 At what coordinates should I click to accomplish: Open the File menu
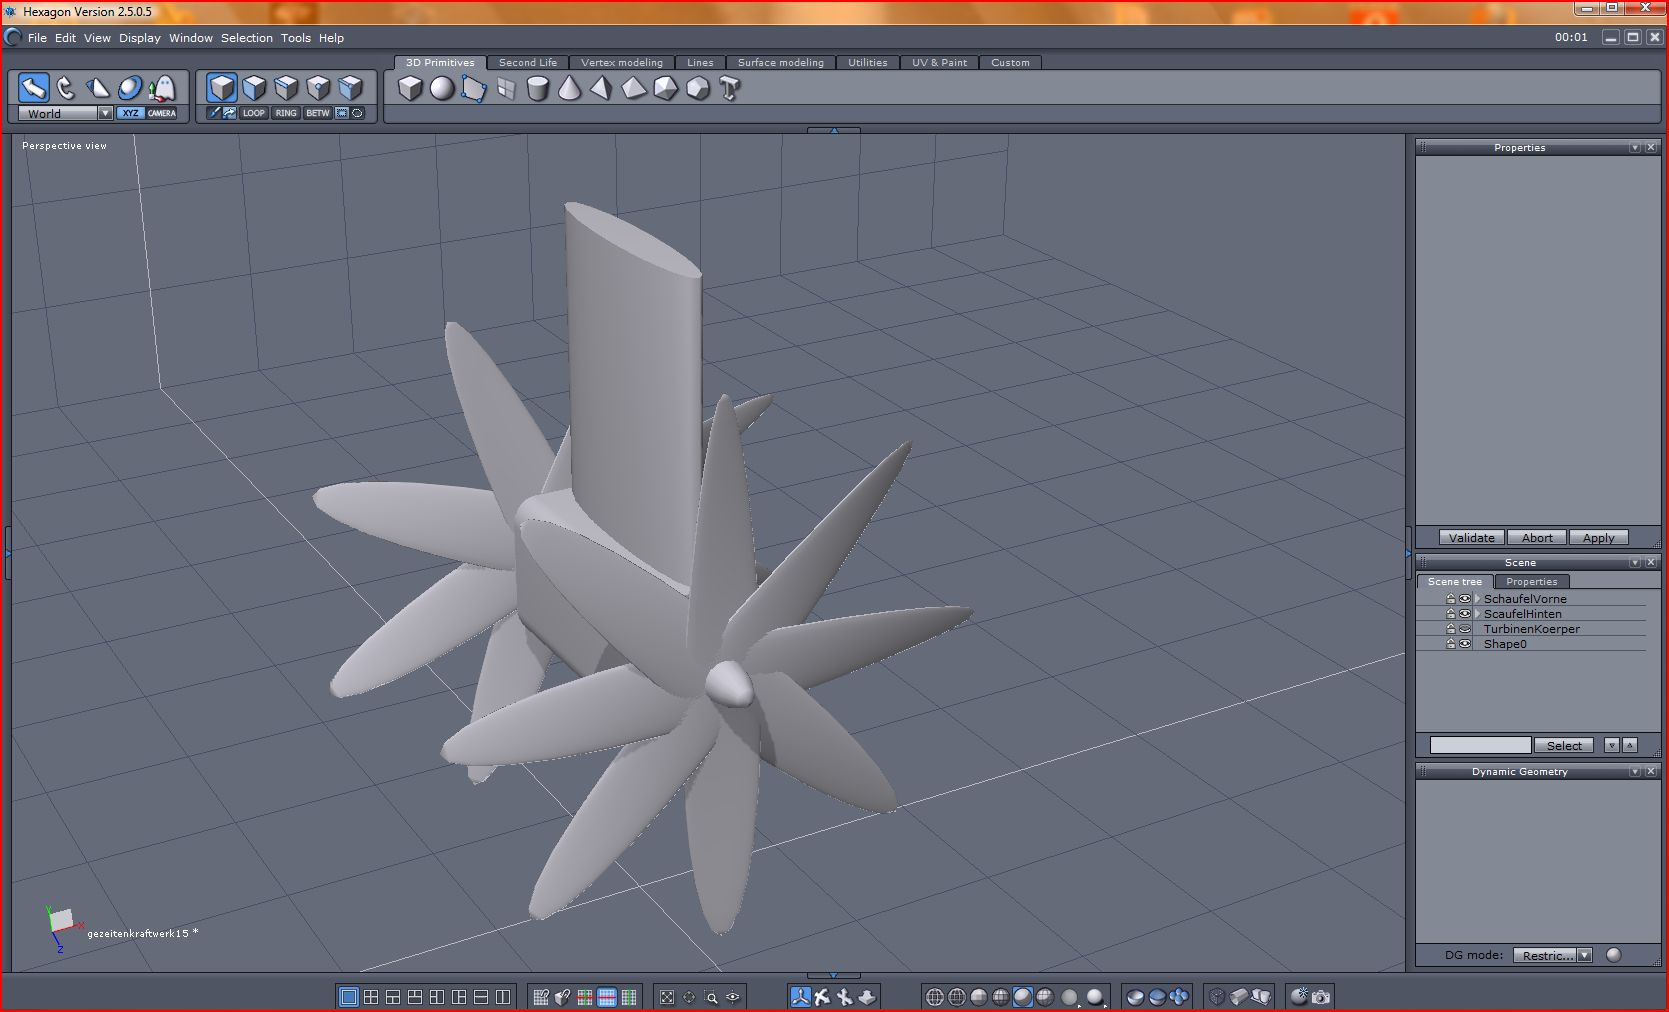(37, 38)
